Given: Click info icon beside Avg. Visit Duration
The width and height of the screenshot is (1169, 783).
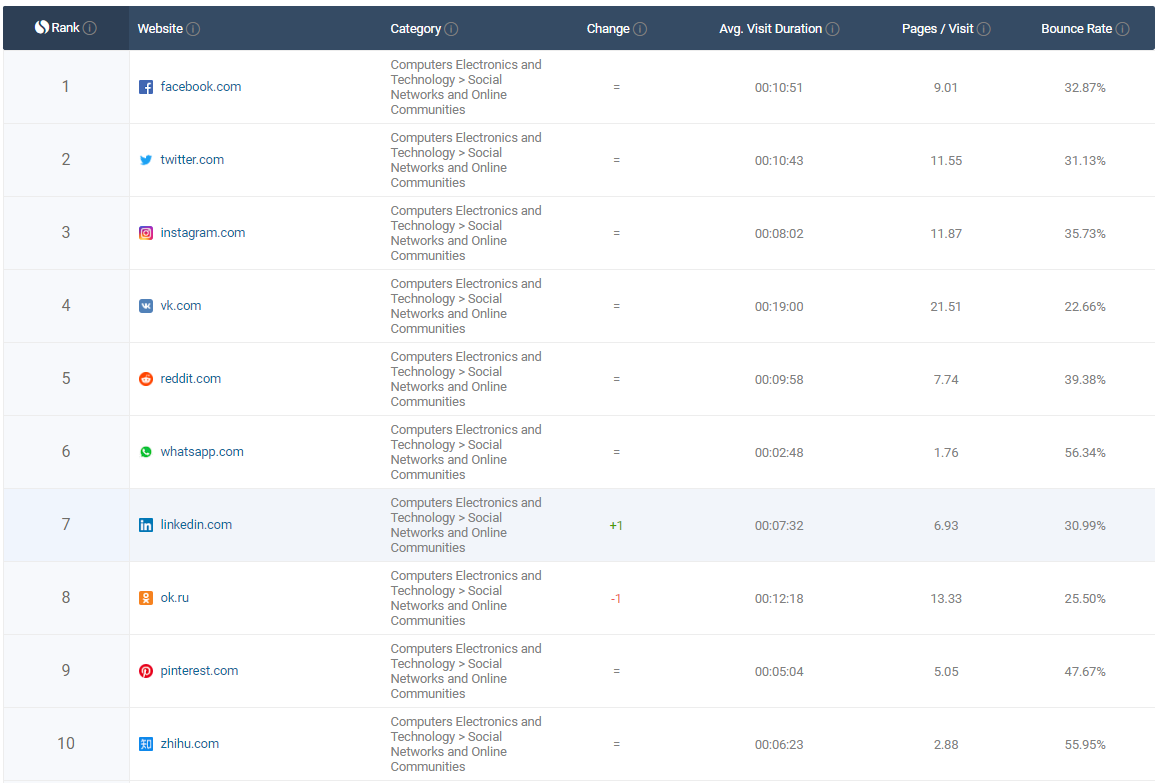Looking at the screenshot, I should 833,29.
